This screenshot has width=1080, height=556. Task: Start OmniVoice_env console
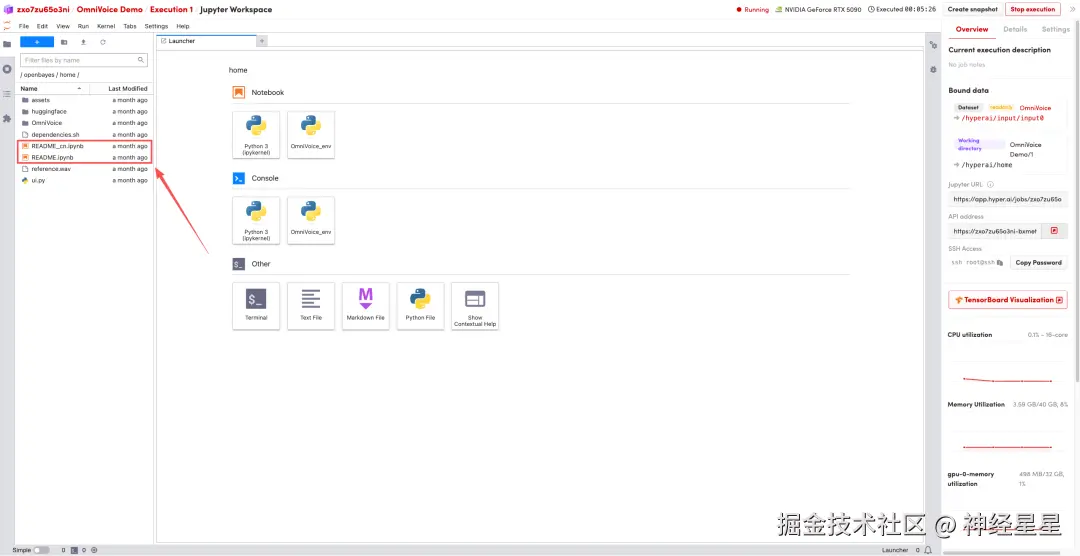pos(311,220)
